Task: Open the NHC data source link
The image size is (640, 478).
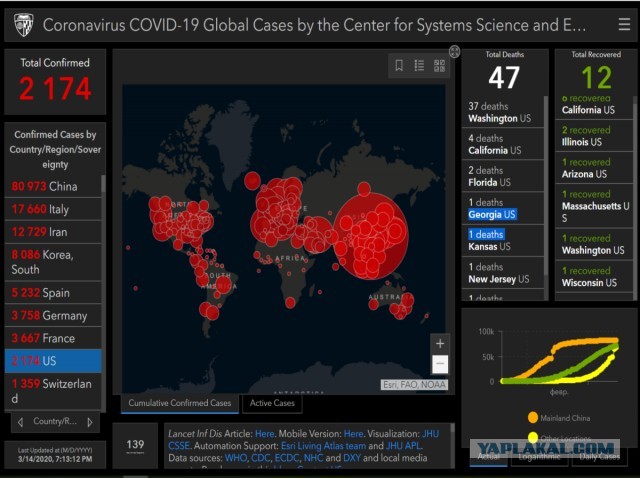Action: 313,458
